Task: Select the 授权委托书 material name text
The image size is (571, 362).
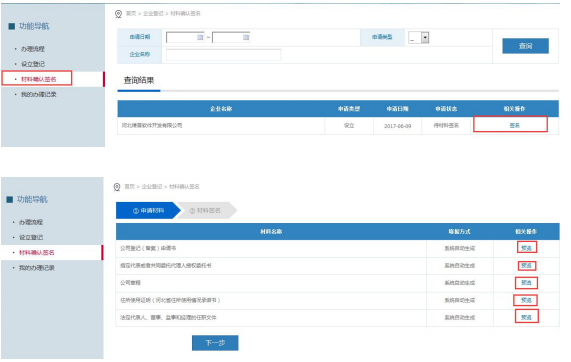Action: point(166,265)
